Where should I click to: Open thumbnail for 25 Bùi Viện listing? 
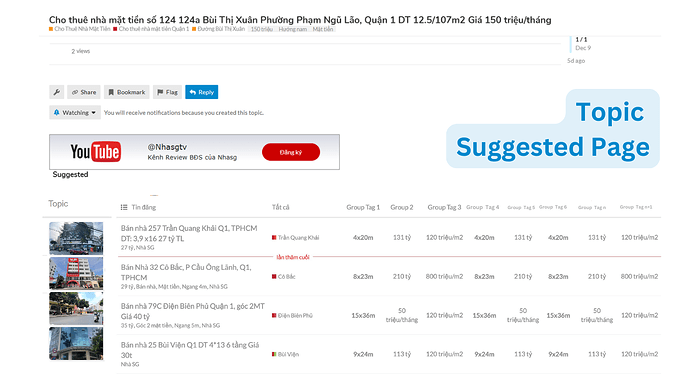tap(76, 344)
